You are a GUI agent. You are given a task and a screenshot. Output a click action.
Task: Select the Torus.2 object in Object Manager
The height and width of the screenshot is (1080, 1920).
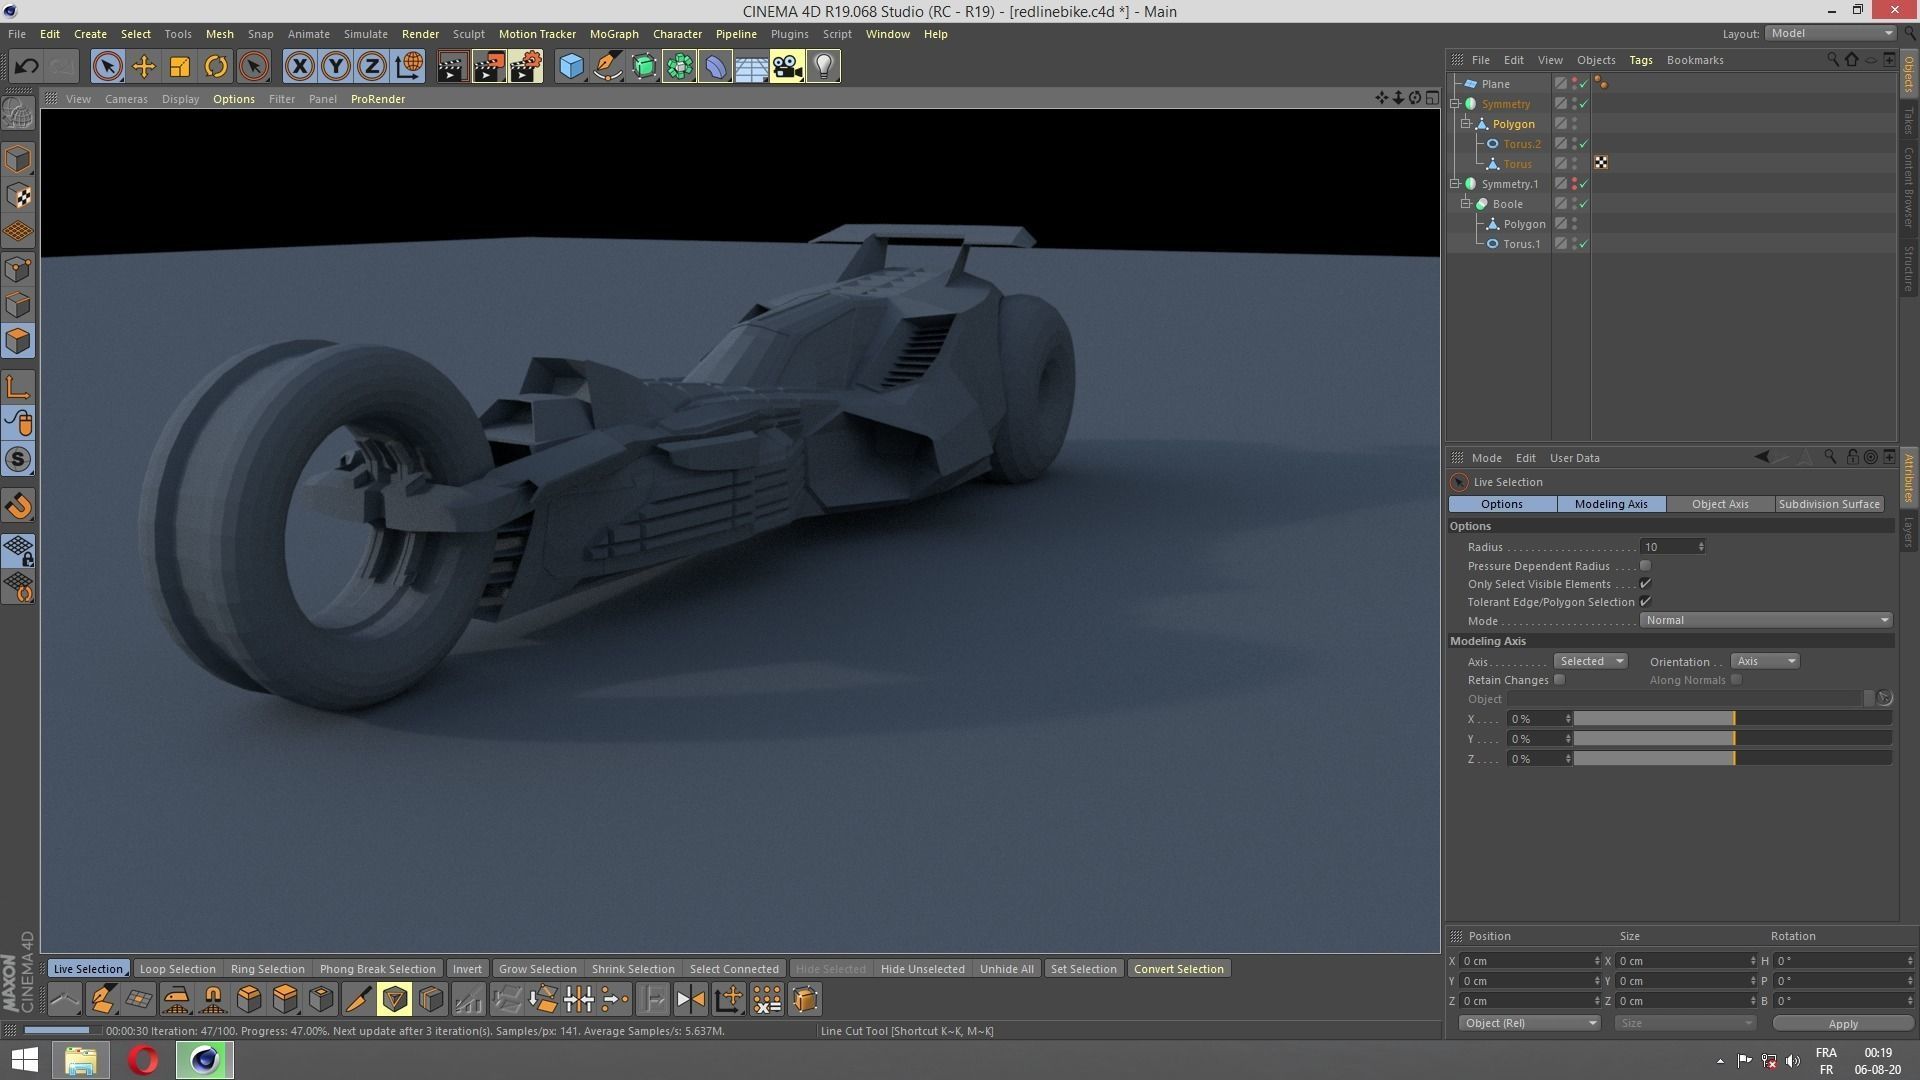tap(1522, 143)
